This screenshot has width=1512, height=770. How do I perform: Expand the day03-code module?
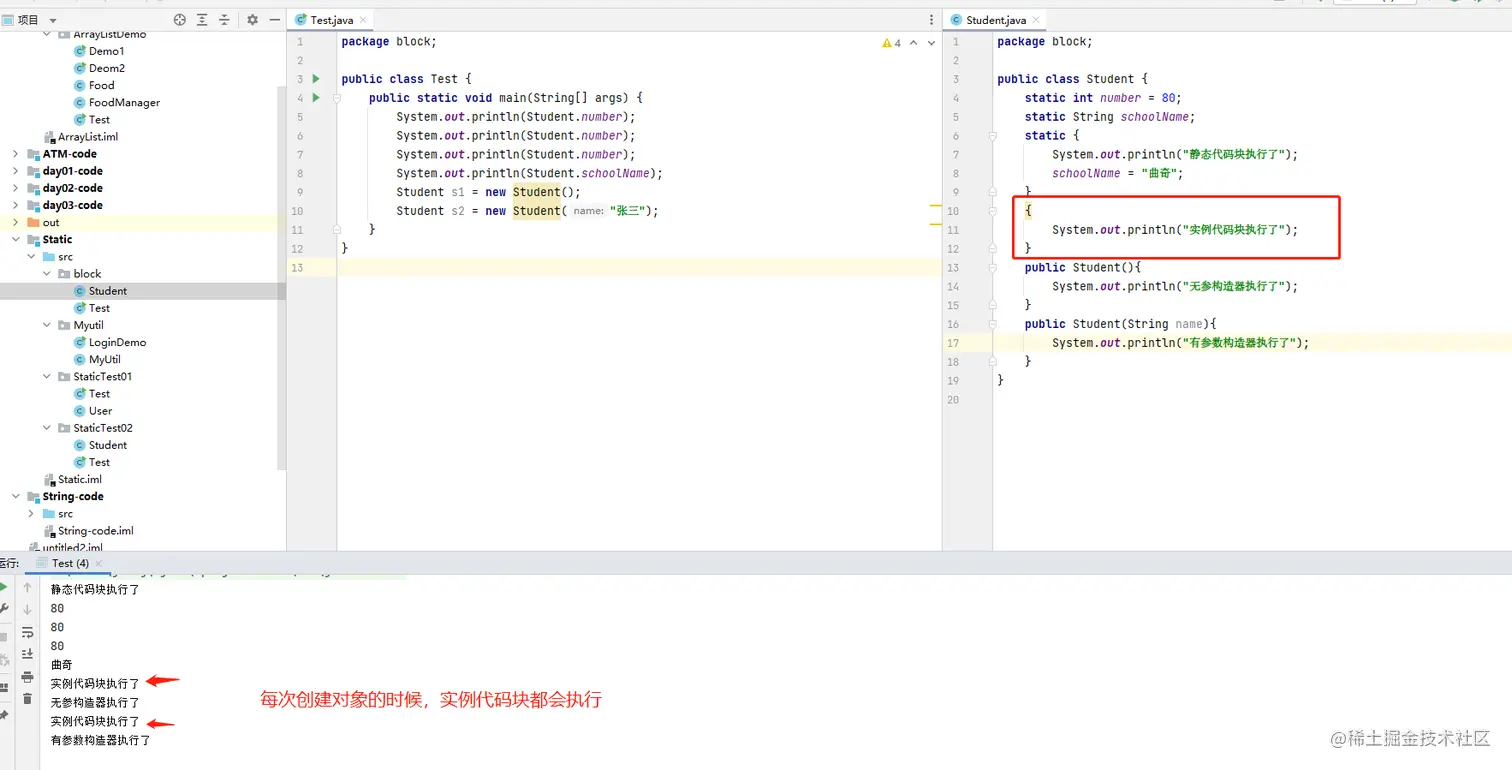click(16, 205)
